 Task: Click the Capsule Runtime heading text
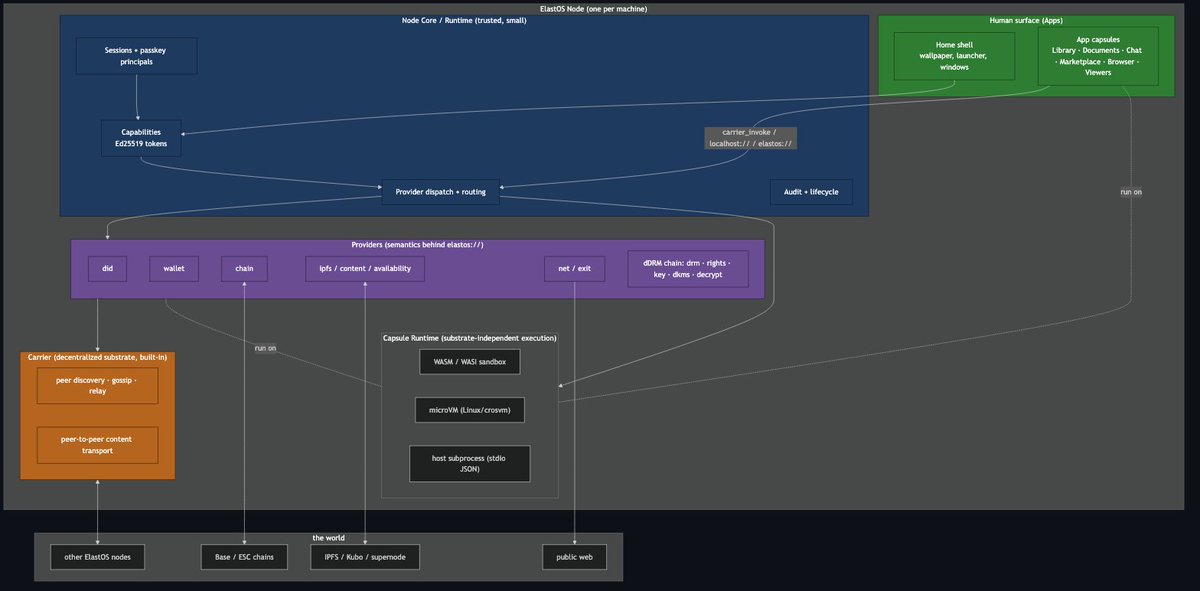pyautogui.click(x=469, y=339)
